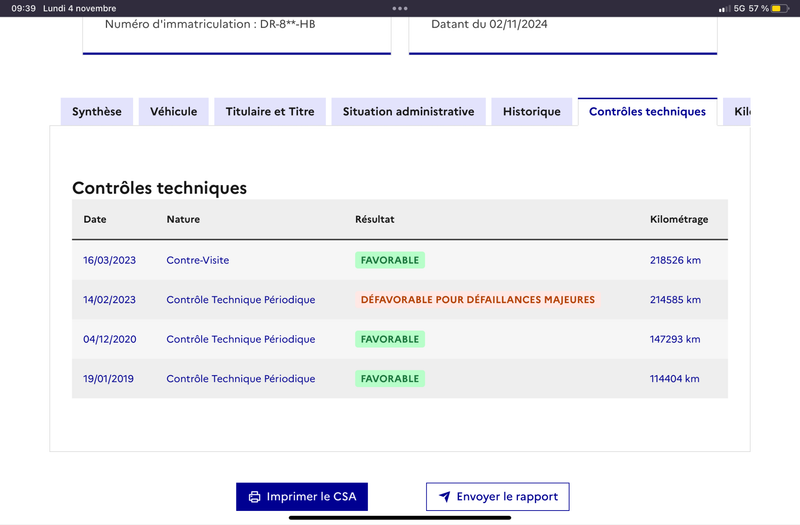
Task: Click Contrôle Technique Périodique in 04/12/2020 row
Action: [241, 339]
